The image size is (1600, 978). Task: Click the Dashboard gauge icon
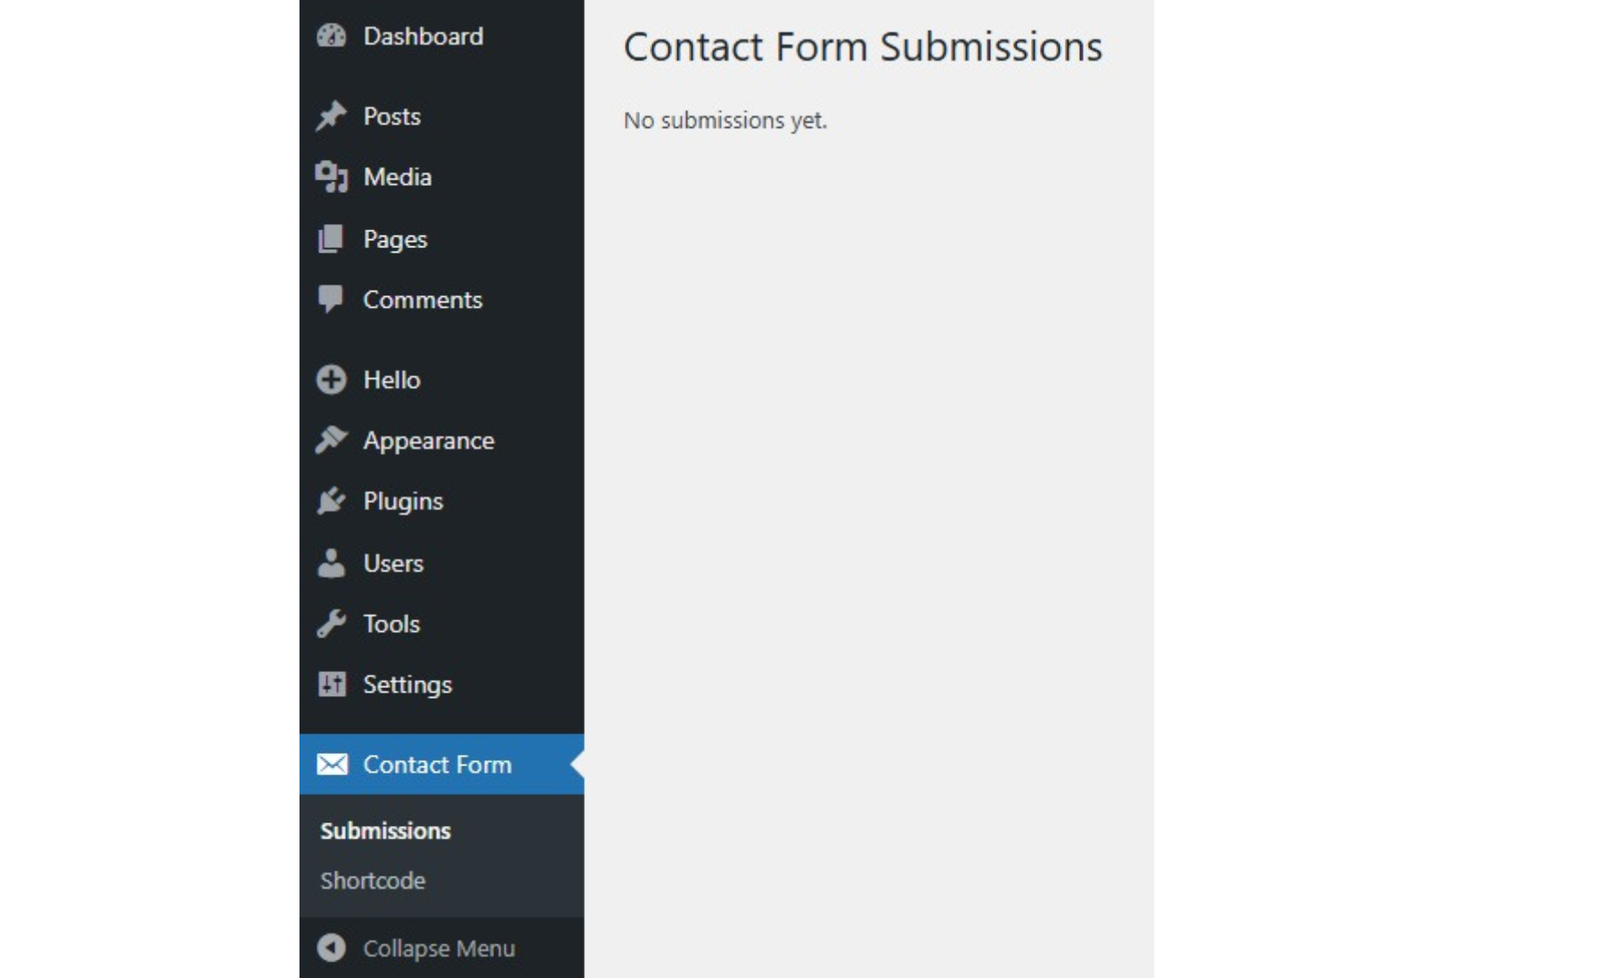(x=331, y=37)
